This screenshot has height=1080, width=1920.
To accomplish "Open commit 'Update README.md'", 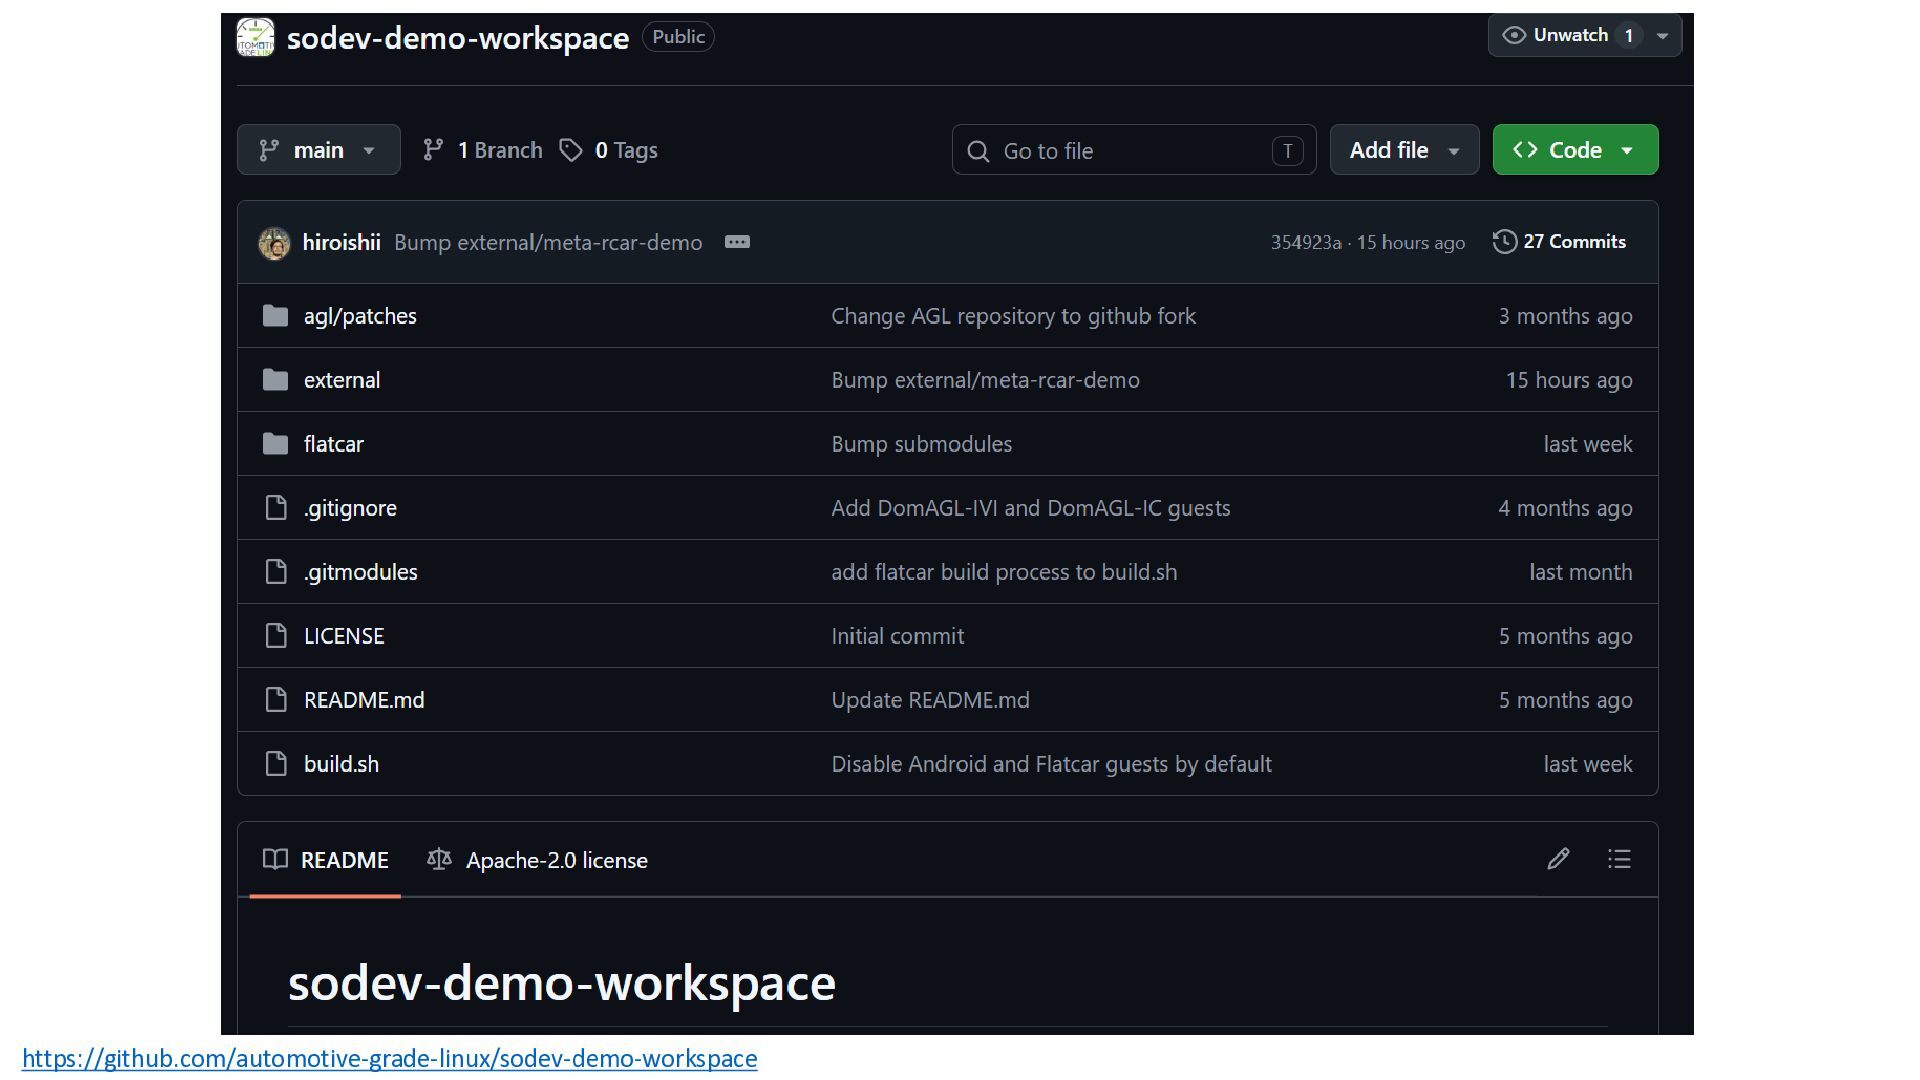I will pyautogui.click(x=931, y=700).
